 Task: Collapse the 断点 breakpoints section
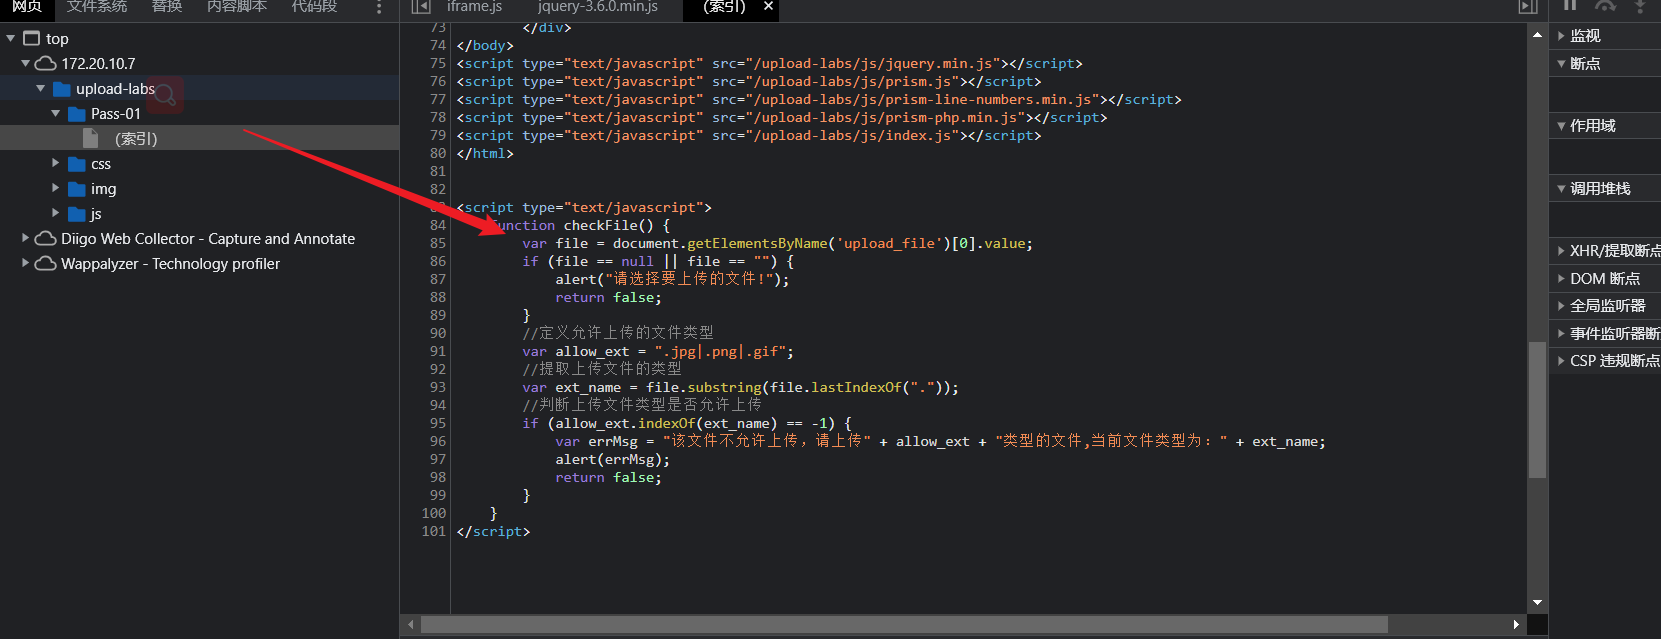1604,64
